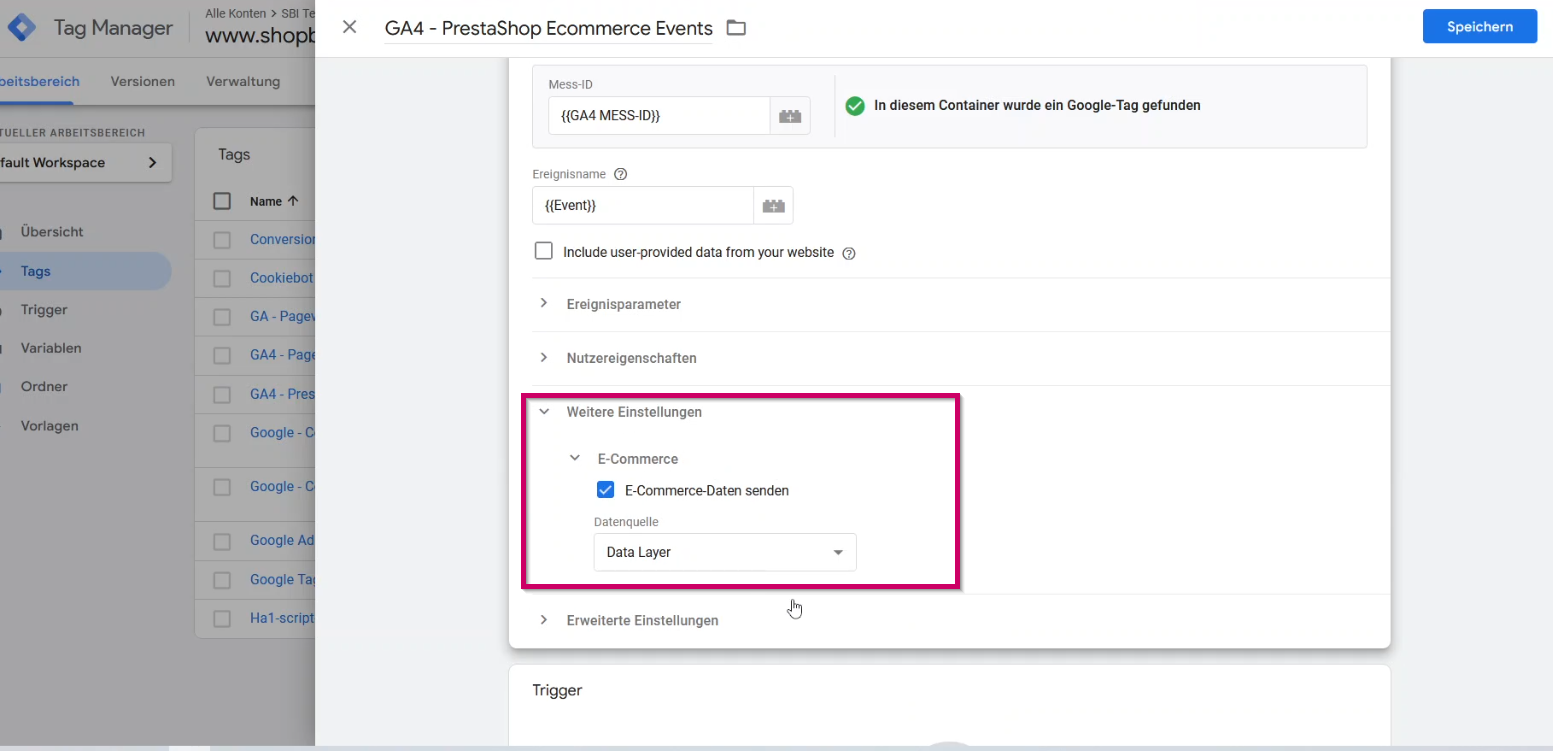The image size is (1553, 751).
Task: Open the Cookiebot tag link
Action: [x=282, y=279]
